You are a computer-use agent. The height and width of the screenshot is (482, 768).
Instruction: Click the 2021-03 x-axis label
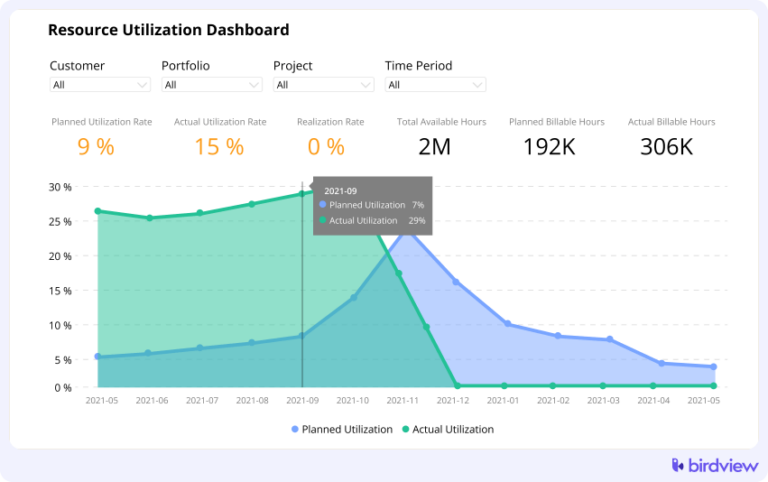(x=603, y=400)
